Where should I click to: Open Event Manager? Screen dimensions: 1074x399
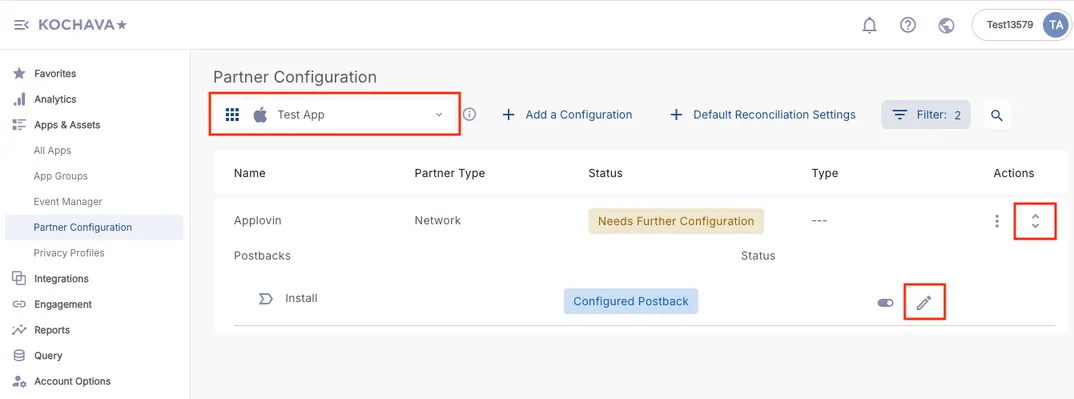point(68,202)
